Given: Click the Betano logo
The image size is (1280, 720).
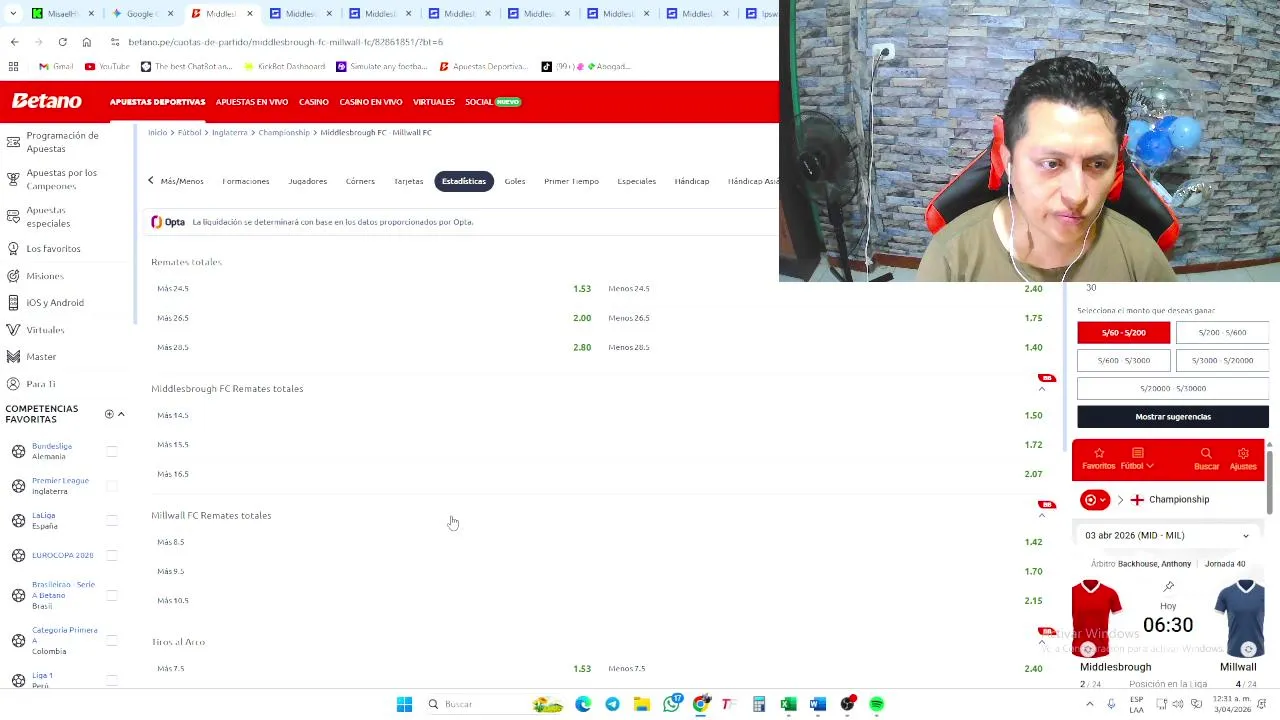Looking at the screenshot, I should (x=46, y=101).
